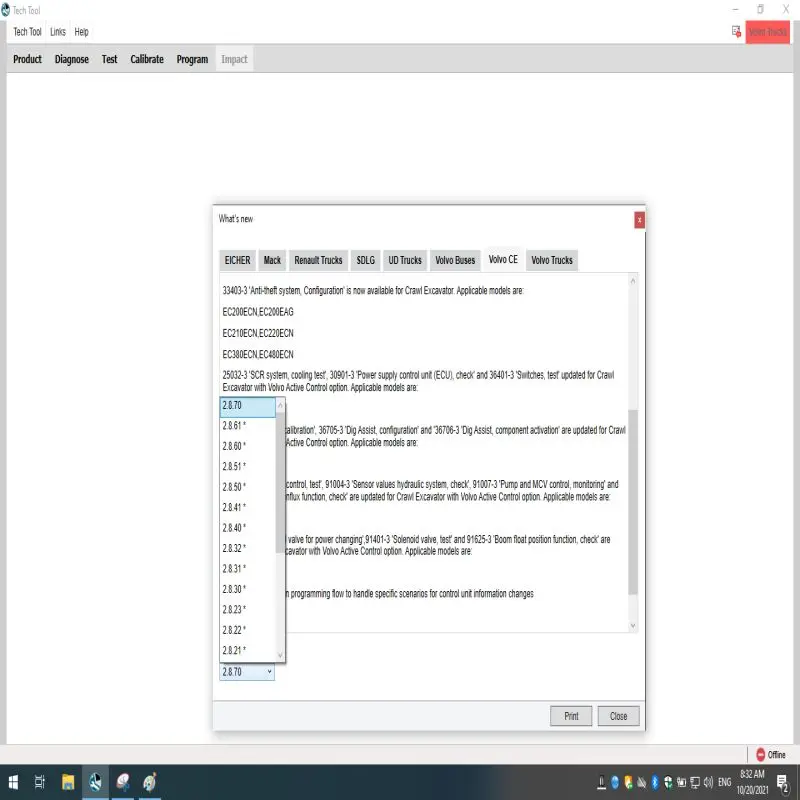Switch to the Mack tab
This screenshot has width=800, height=800.
click(272, 260)
